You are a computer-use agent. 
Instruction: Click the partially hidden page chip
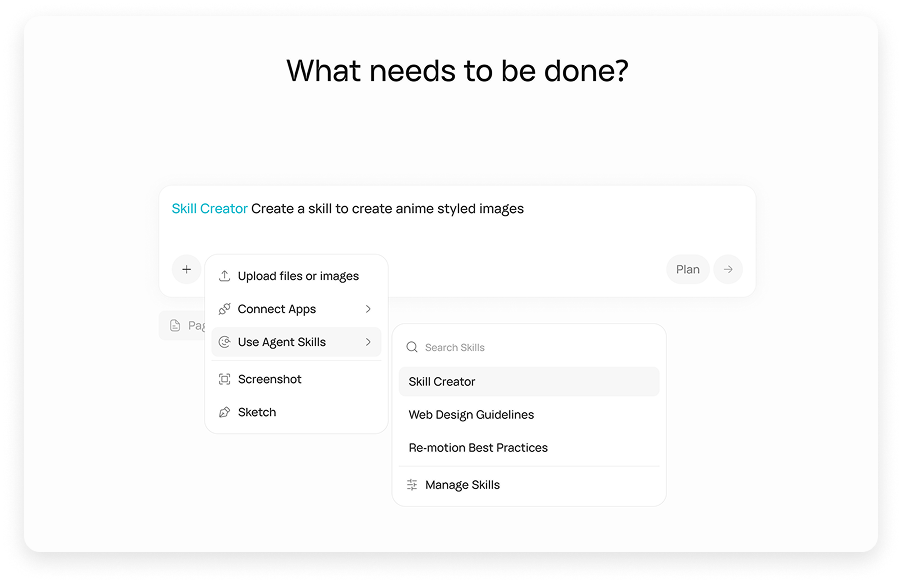pos(183,325)
